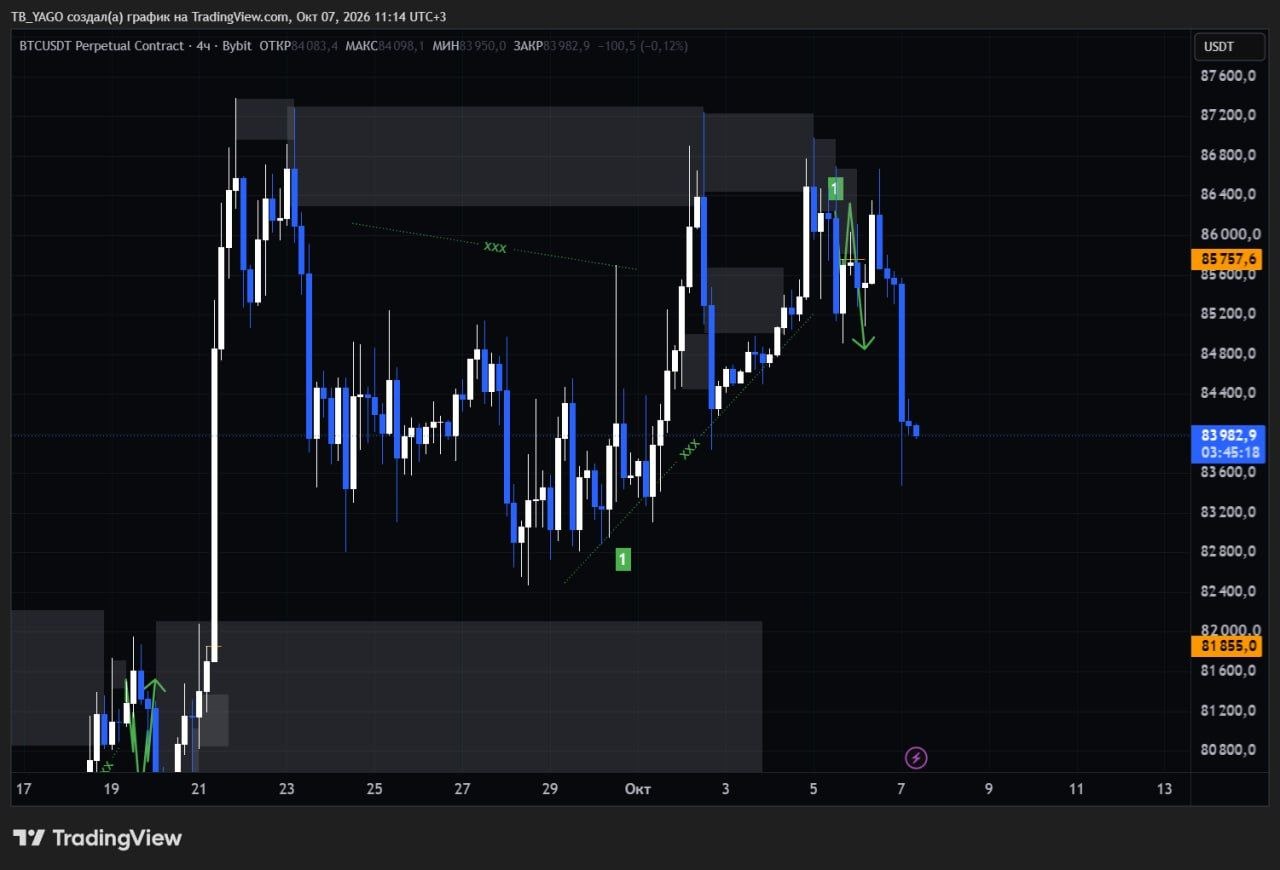Click date 29 on the time axis
This screenshot has height=870, width=1280.
[x=550, y=789]
